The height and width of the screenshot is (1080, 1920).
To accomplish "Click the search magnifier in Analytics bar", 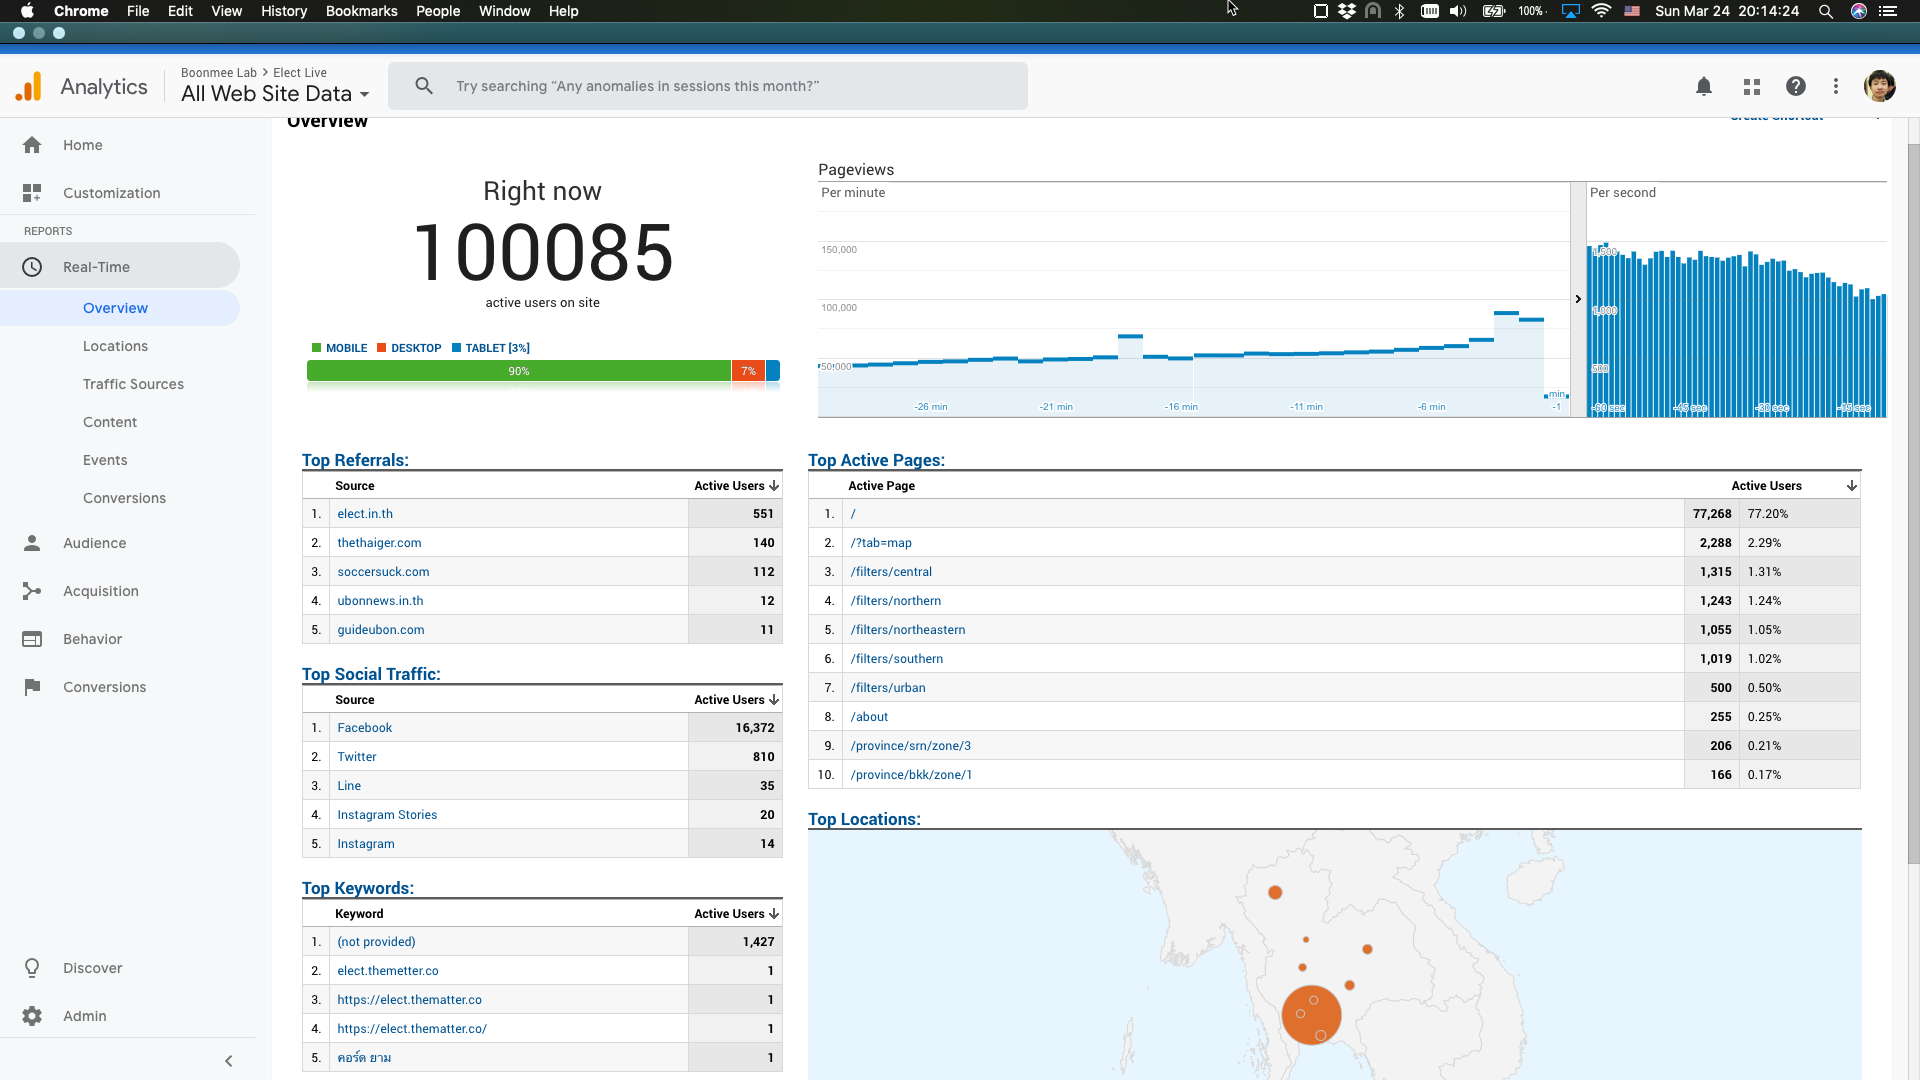I will click(x=424, y=86).
